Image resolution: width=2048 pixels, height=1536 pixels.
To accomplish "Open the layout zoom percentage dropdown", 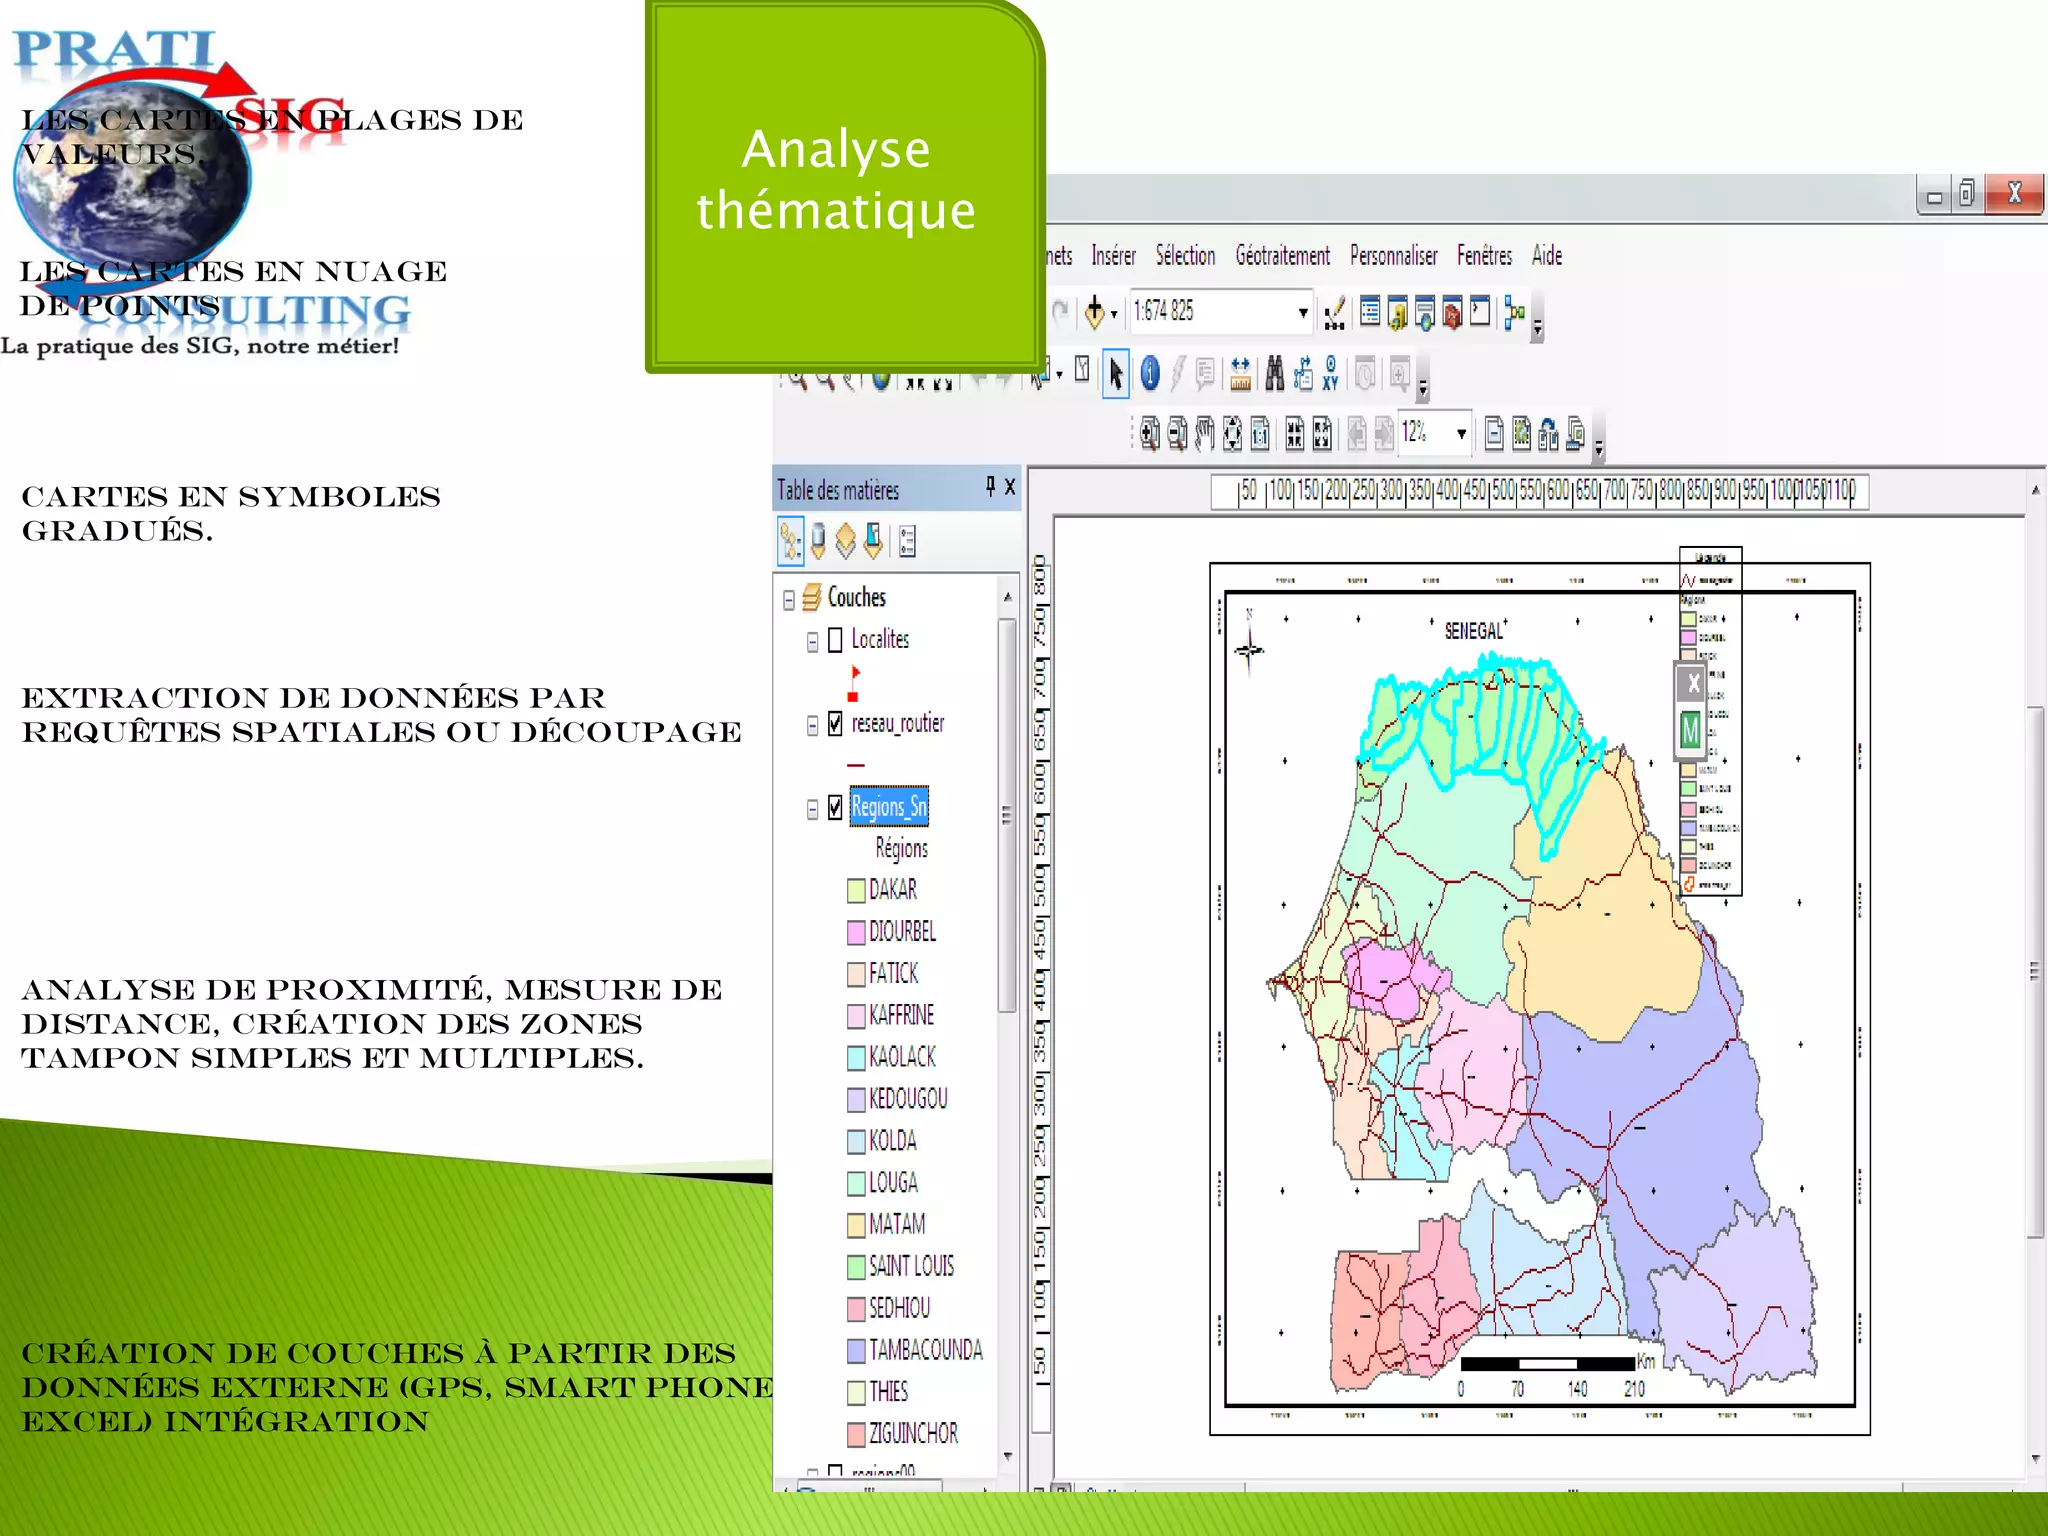I will click(1461, 433).
